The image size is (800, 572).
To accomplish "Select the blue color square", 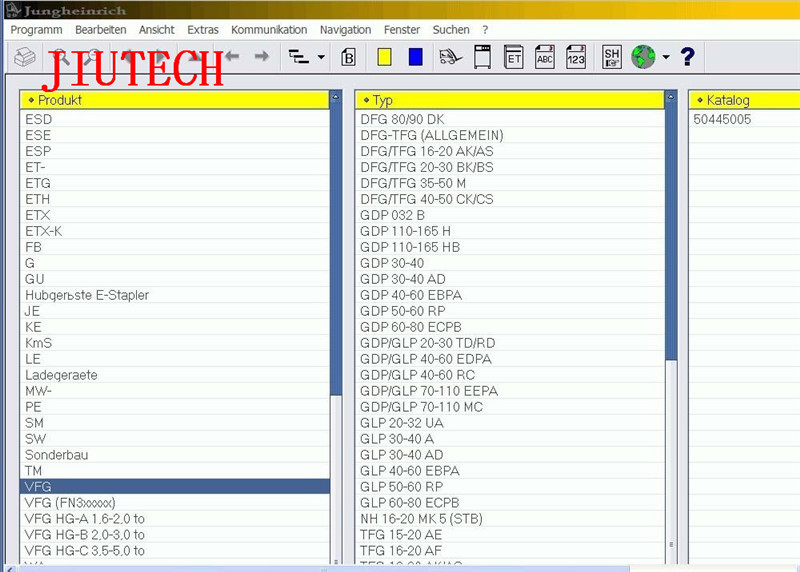I will 416,57.
